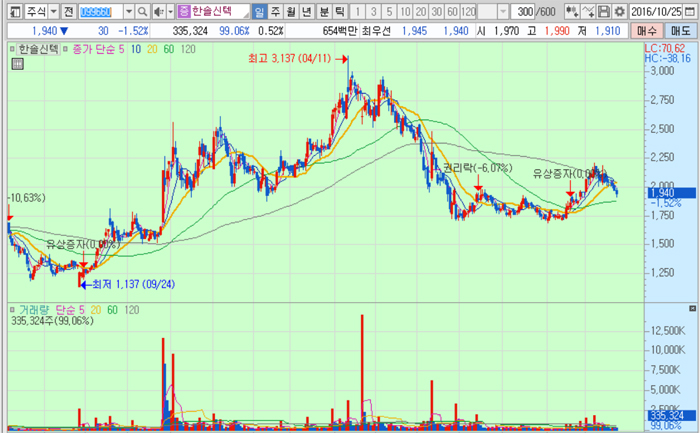
Task: Click the stock code search magnifier icon
Action: coord(142,11)
